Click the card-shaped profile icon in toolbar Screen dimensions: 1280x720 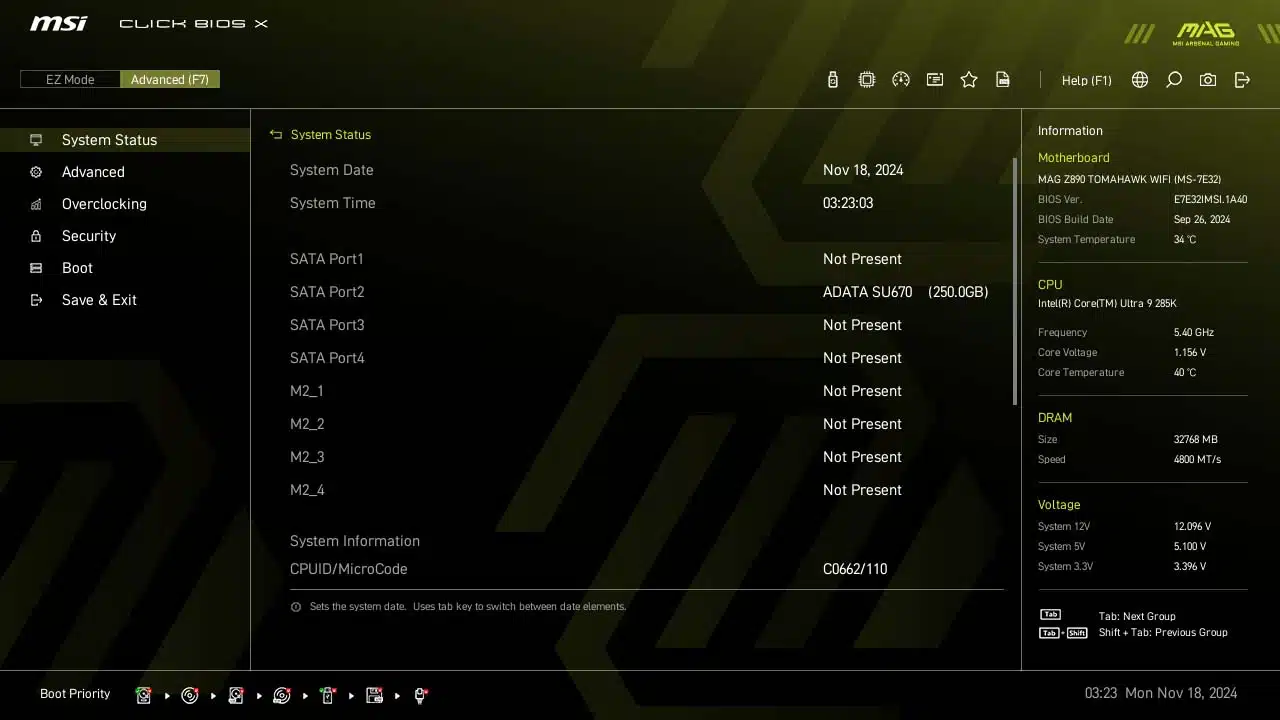pos(935,80)
